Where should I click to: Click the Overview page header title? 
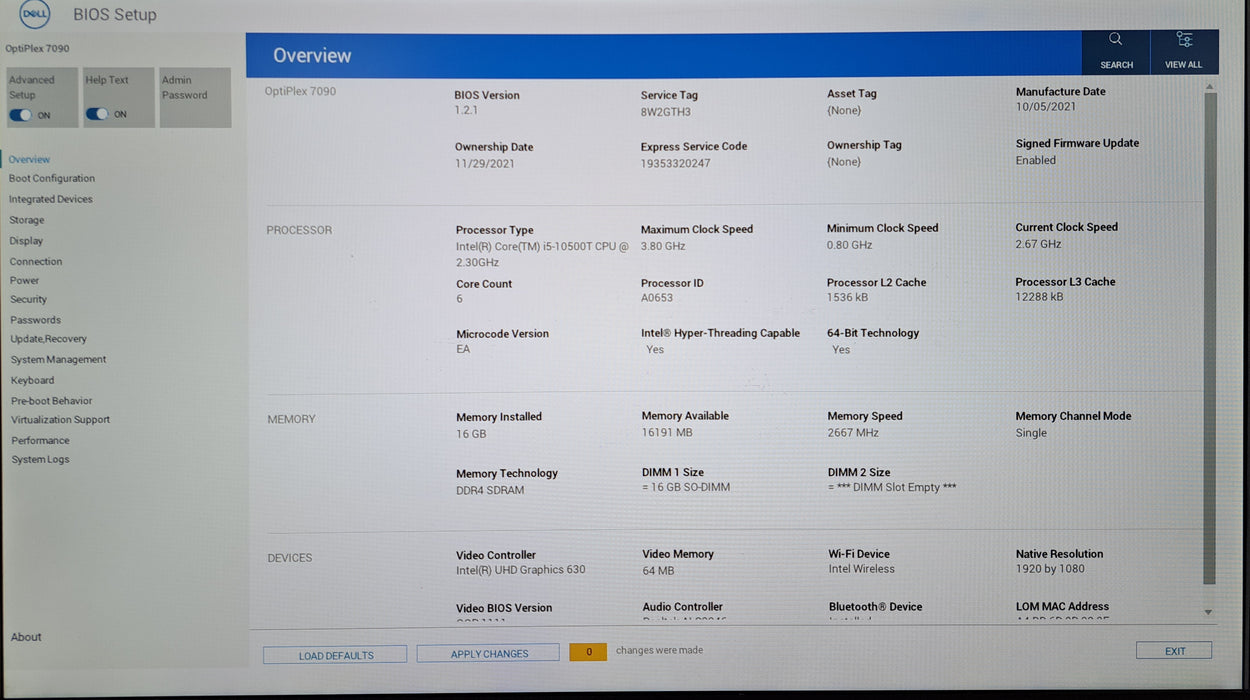coord(312,56)
